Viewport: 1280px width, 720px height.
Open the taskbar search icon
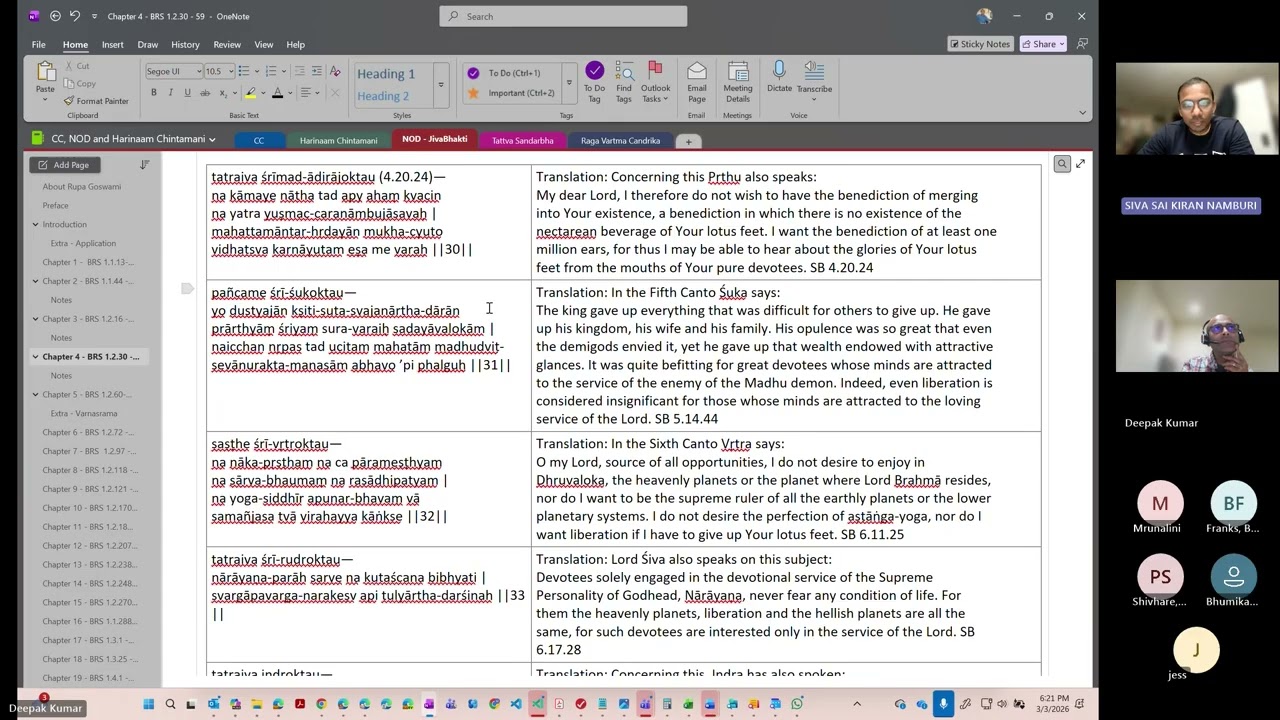(x=170, y=704)
